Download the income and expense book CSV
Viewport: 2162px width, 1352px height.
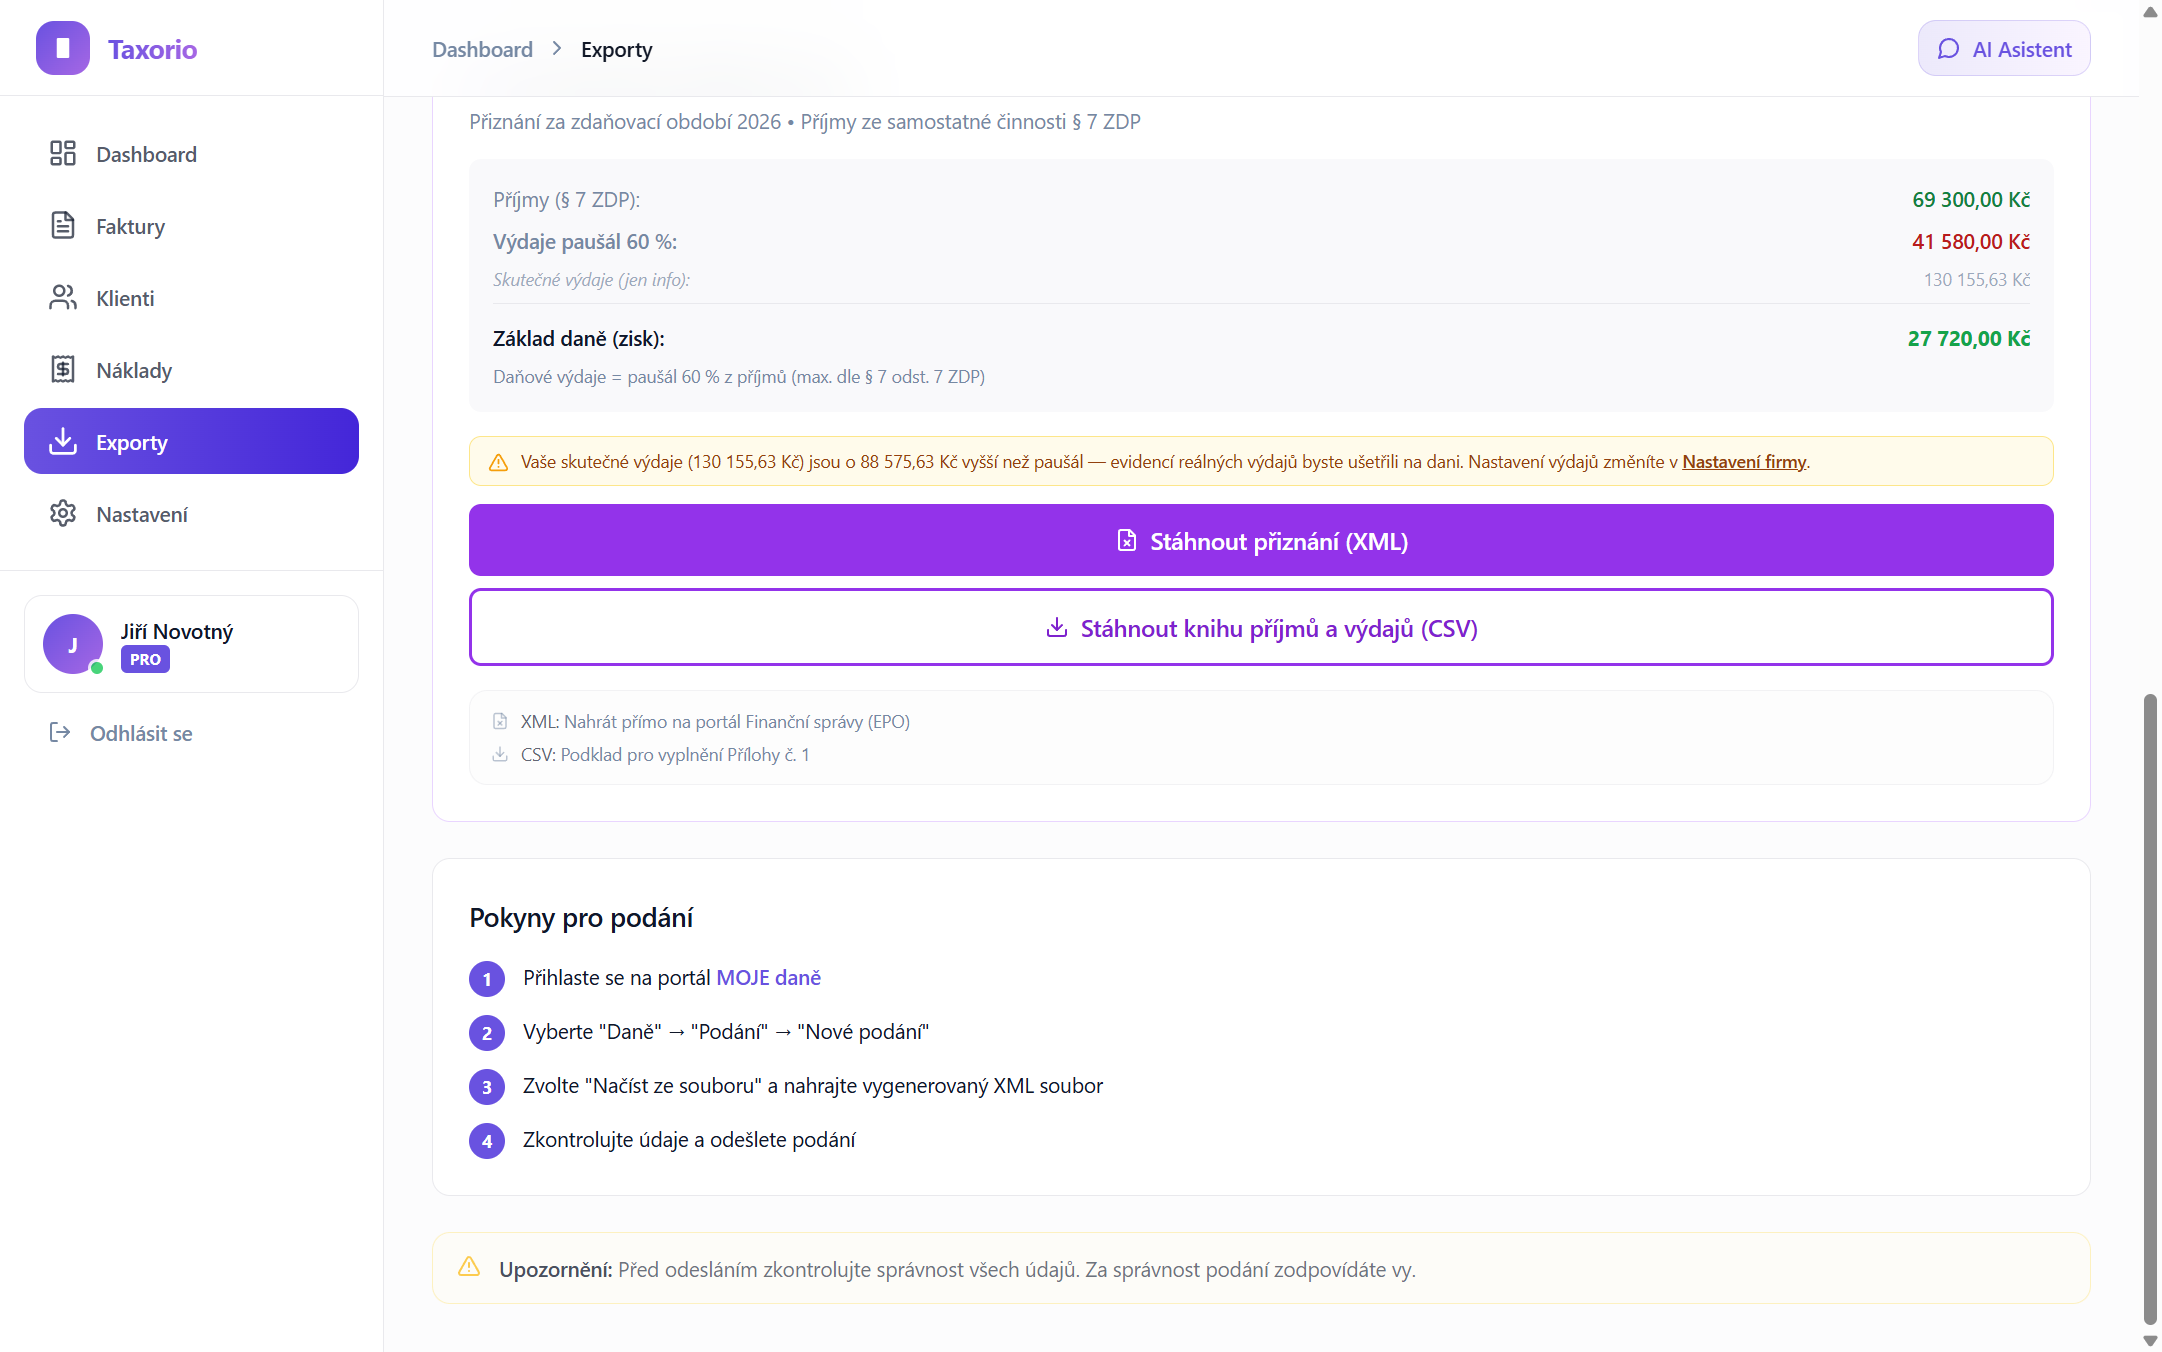click(x=1261, y=627)
